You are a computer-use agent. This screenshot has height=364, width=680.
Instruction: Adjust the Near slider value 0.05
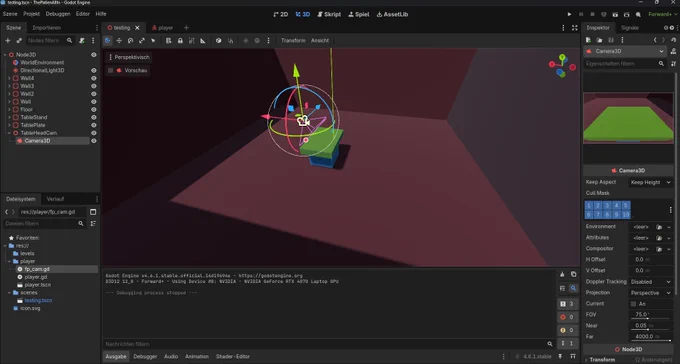(x=650, y=325)
